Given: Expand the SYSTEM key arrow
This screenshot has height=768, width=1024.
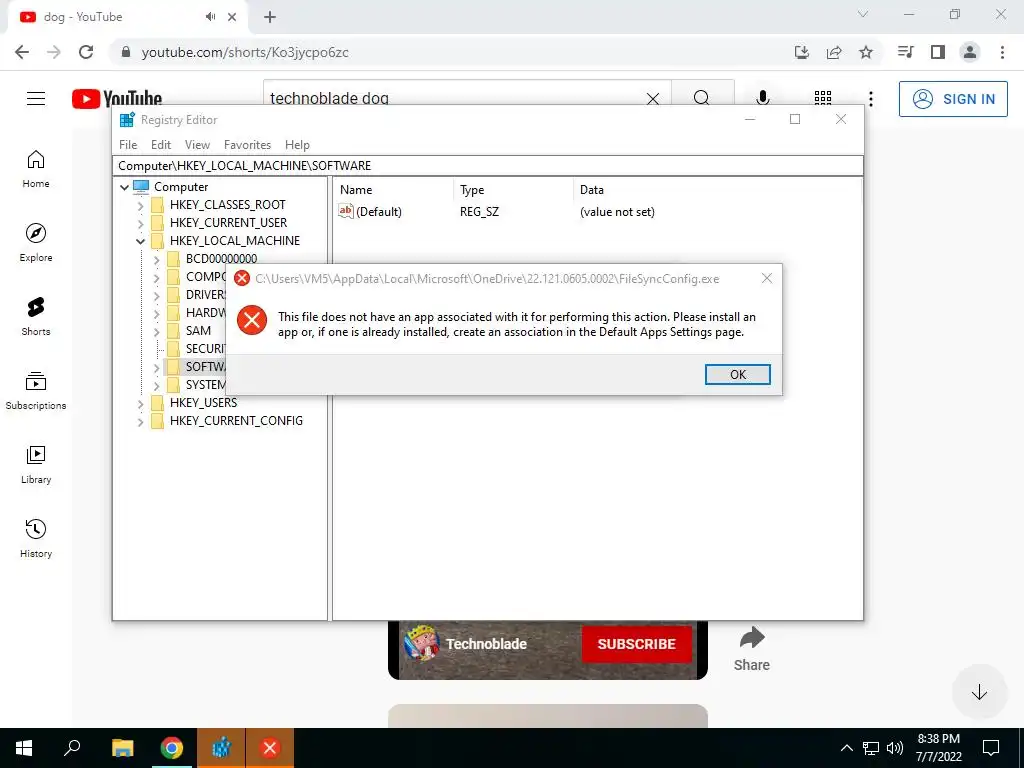Looking at the screenshot, I should point(156,385).
